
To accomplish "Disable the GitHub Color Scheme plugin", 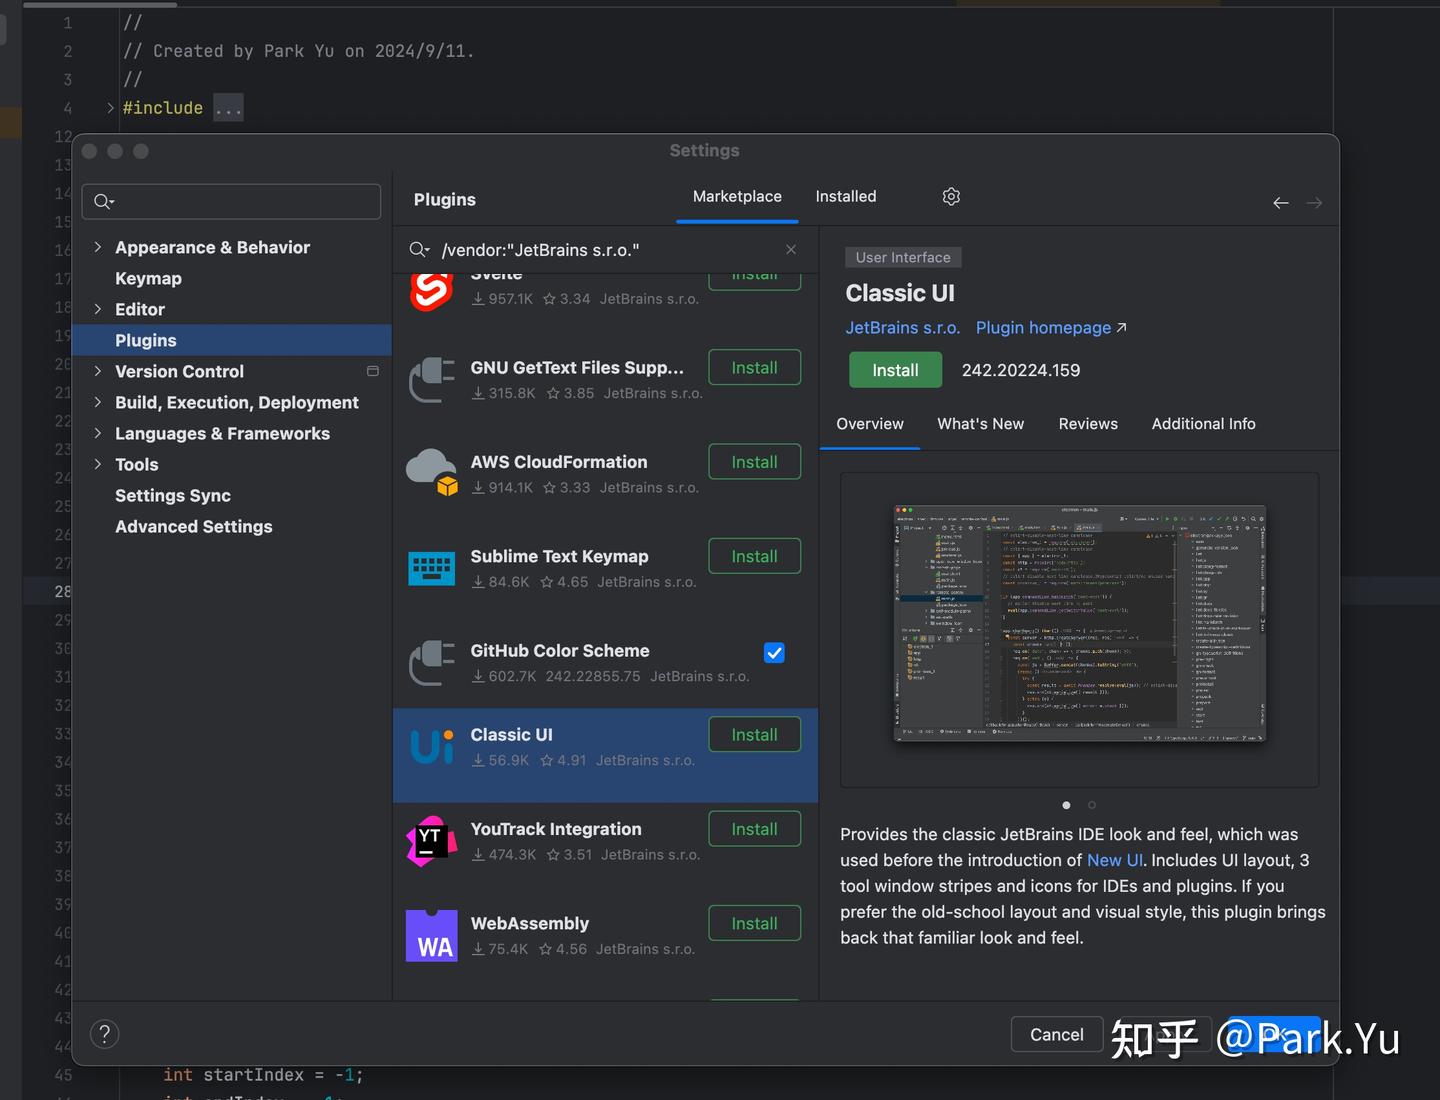I will [774, 652].
